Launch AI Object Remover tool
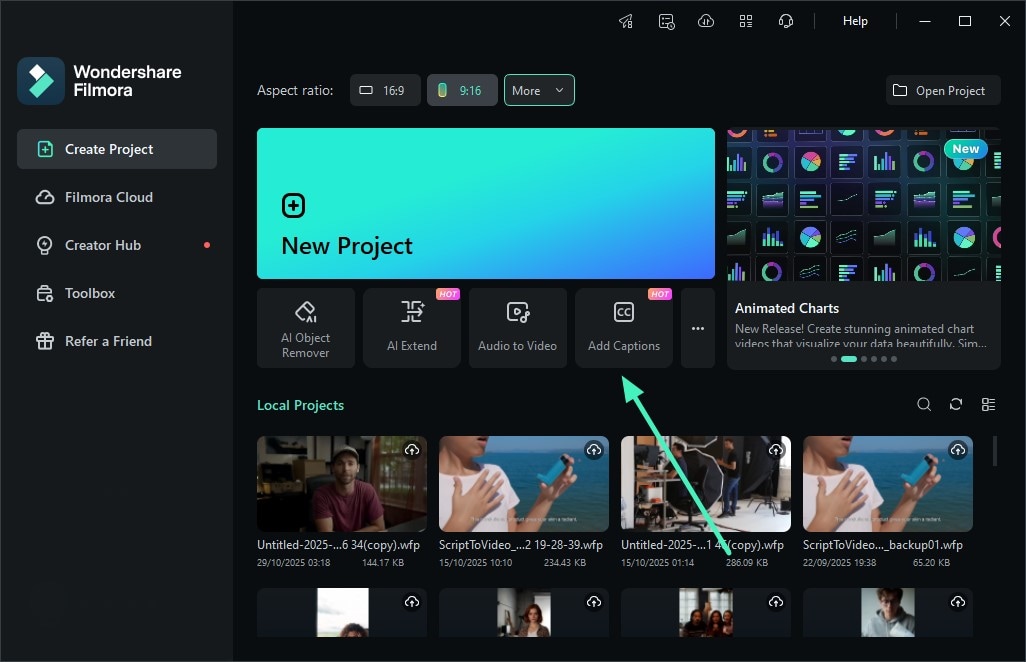The width and height of the screenshot is (1026, 662). coord(306,328)
